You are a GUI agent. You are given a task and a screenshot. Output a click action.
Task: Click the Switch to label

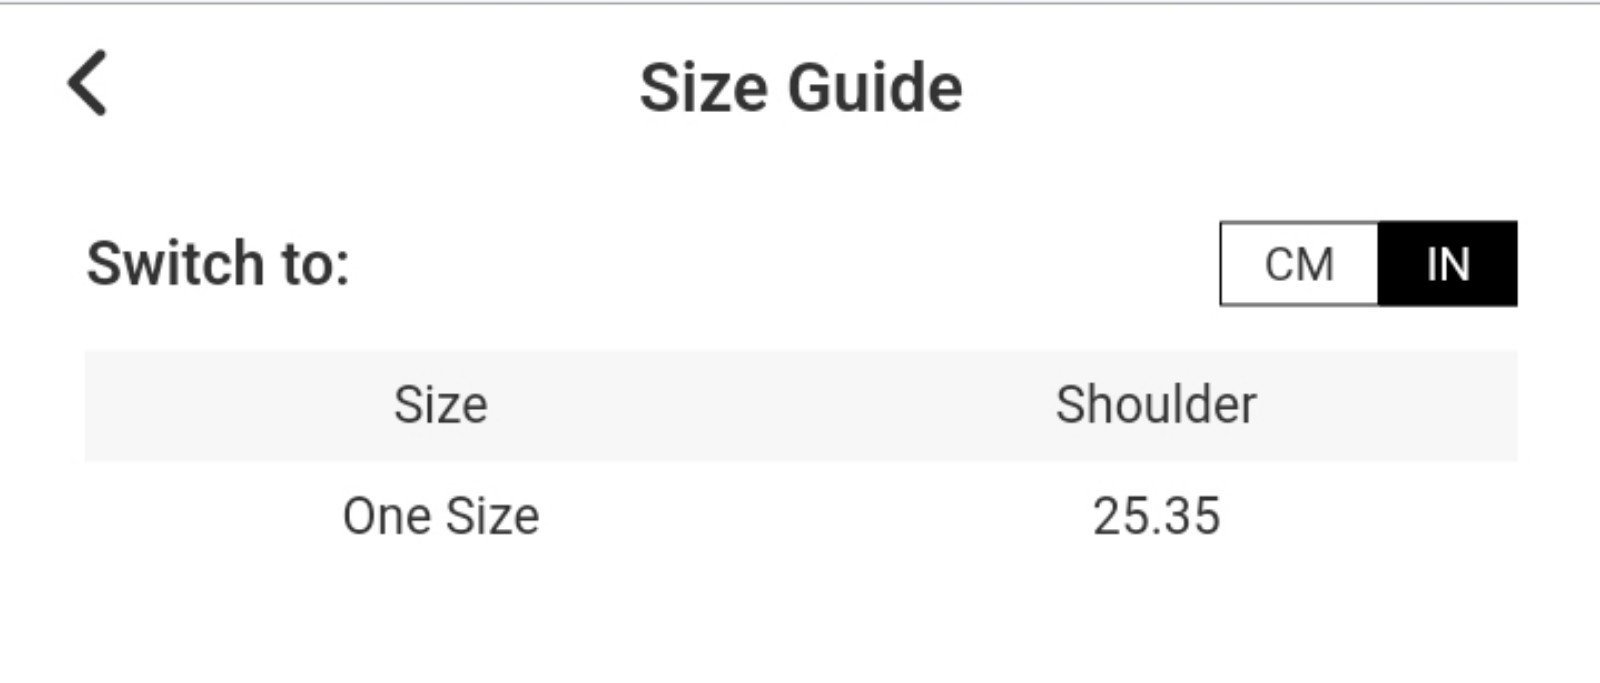click(x=218, y=264)
